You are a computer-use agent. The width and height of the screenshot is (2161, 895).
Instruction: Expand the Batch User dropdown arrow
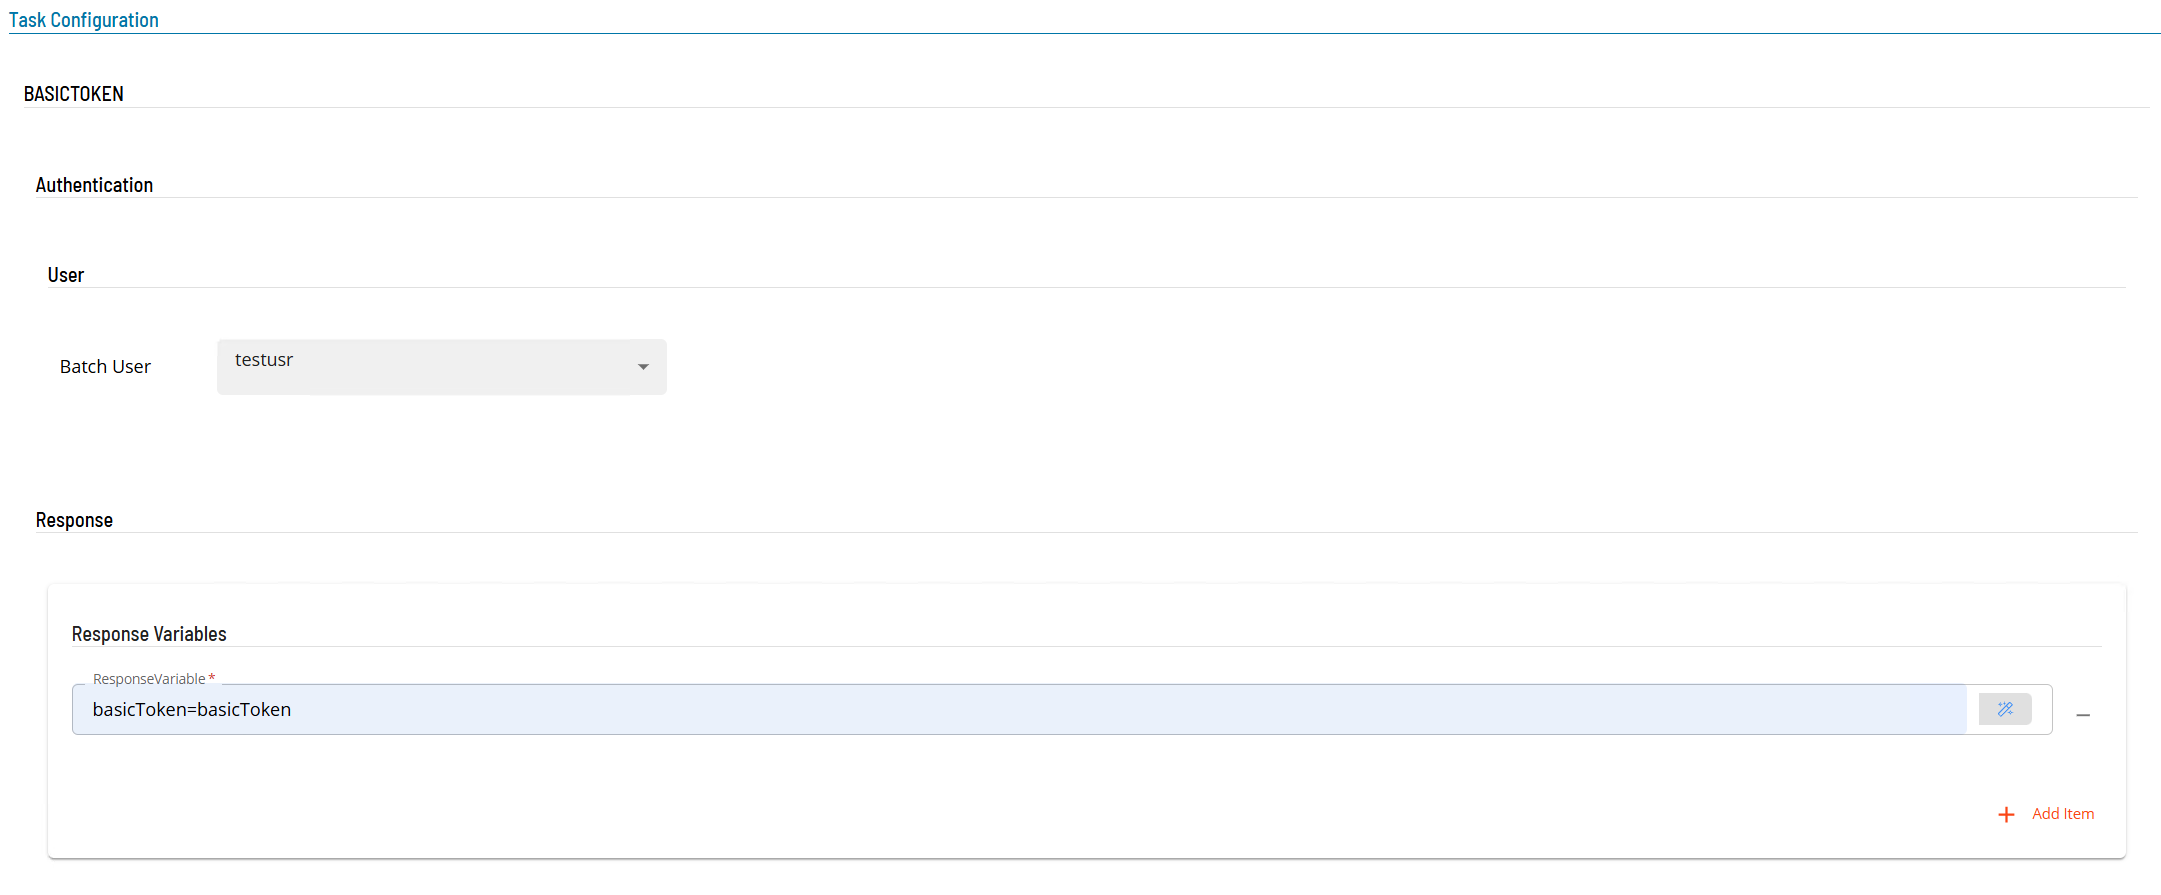pyautogui.click(x=643, y=367)
